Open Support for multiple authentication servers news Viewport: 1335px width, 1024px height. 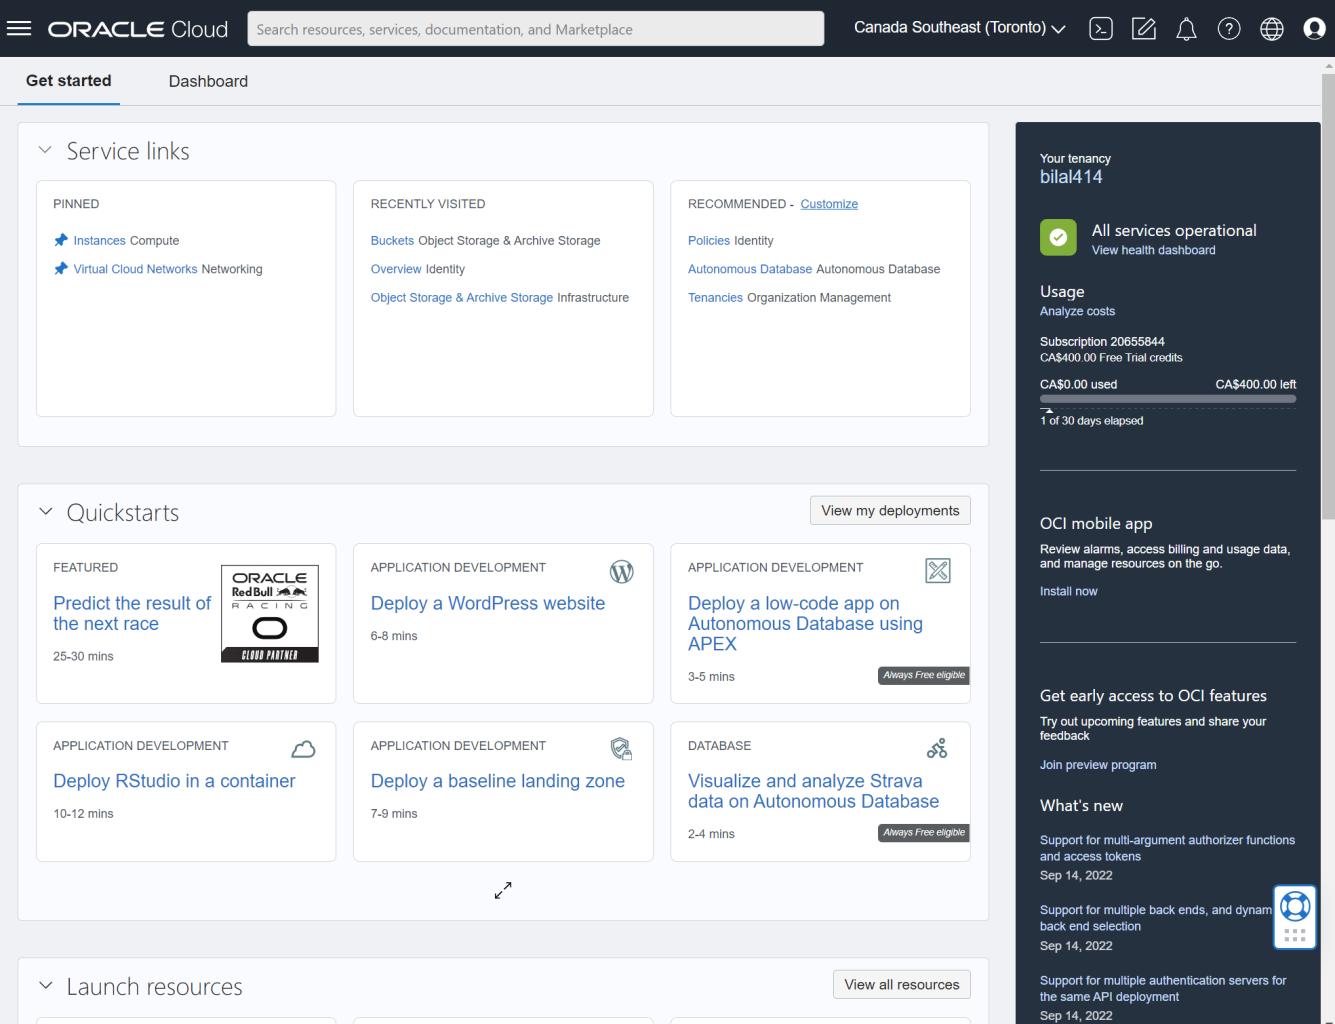tap(1163, 989)
